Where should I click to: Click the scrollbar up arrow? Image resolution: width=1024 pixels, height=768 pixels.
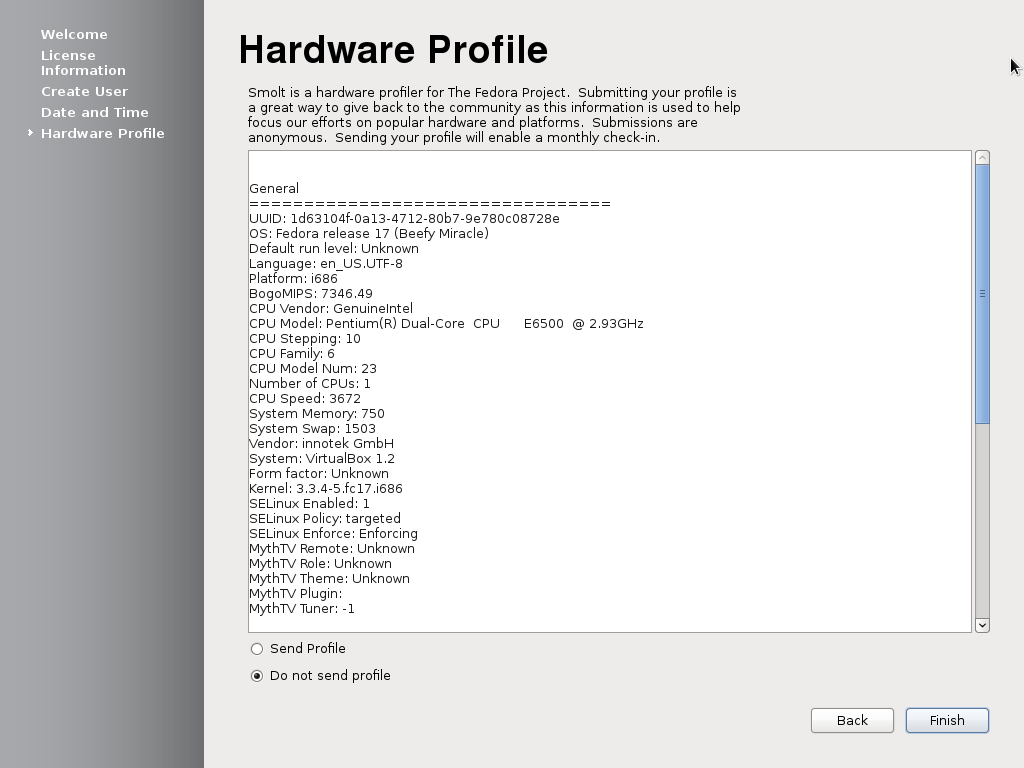[982, 157]
